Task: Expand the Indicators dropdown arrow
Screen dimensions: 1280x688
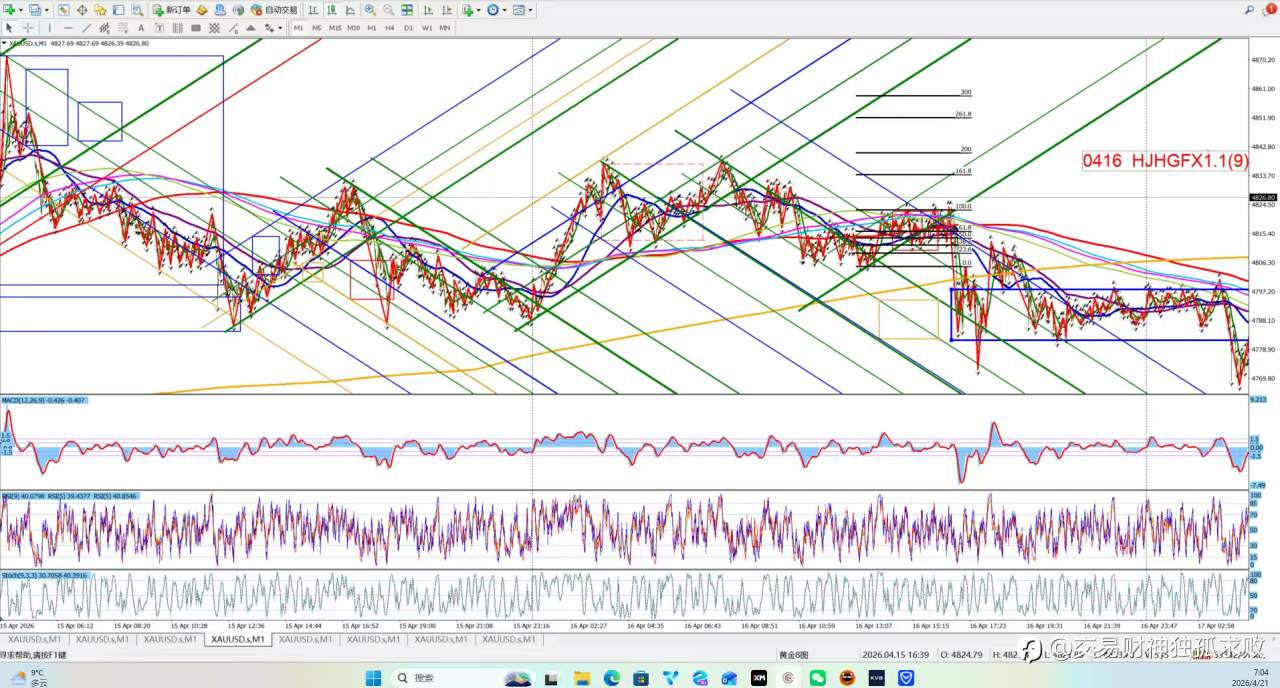Action: tap(479, 9)
